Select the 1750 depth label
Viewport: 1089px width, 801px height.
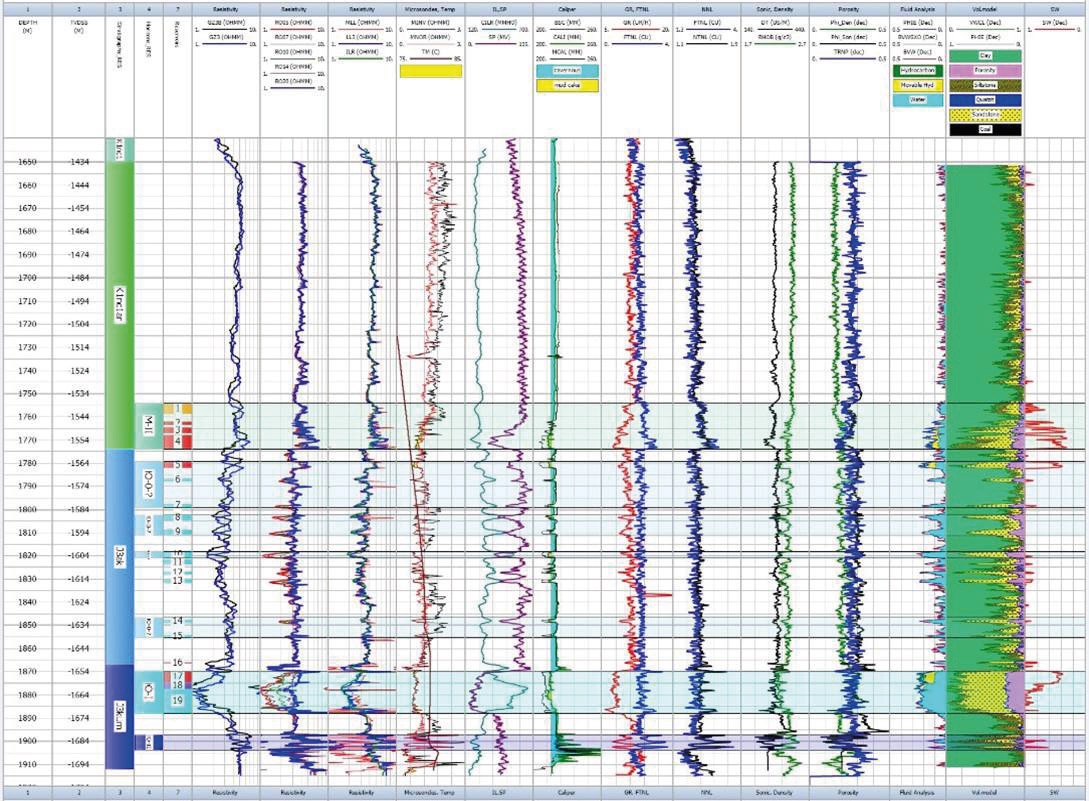click(x=27, y=393)
